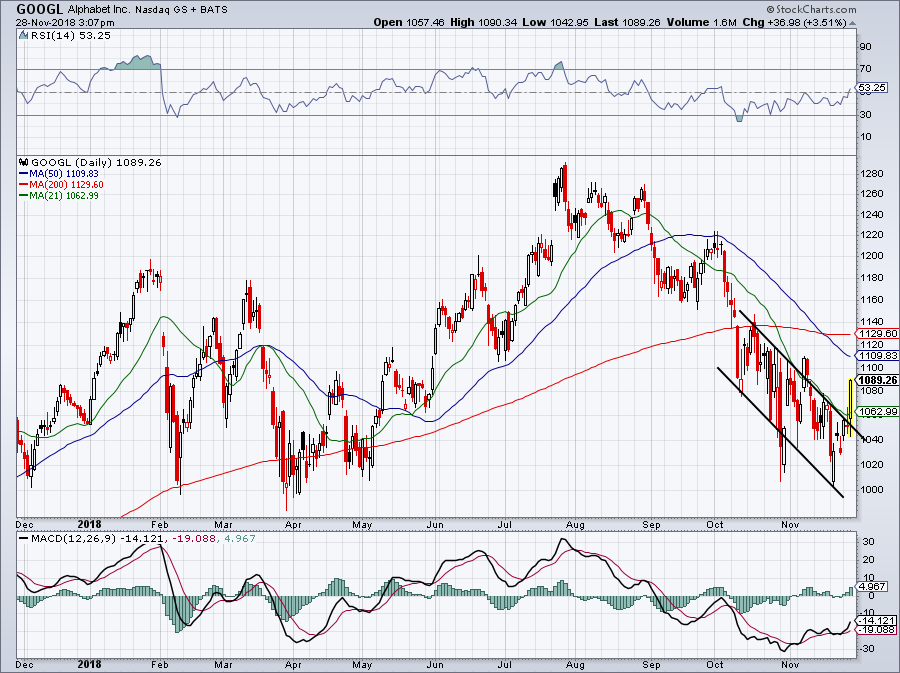Viewport: 900px width, 673px height.
Task: Click the 4.967 tag on MACD axis
Action: coord(873,586)
